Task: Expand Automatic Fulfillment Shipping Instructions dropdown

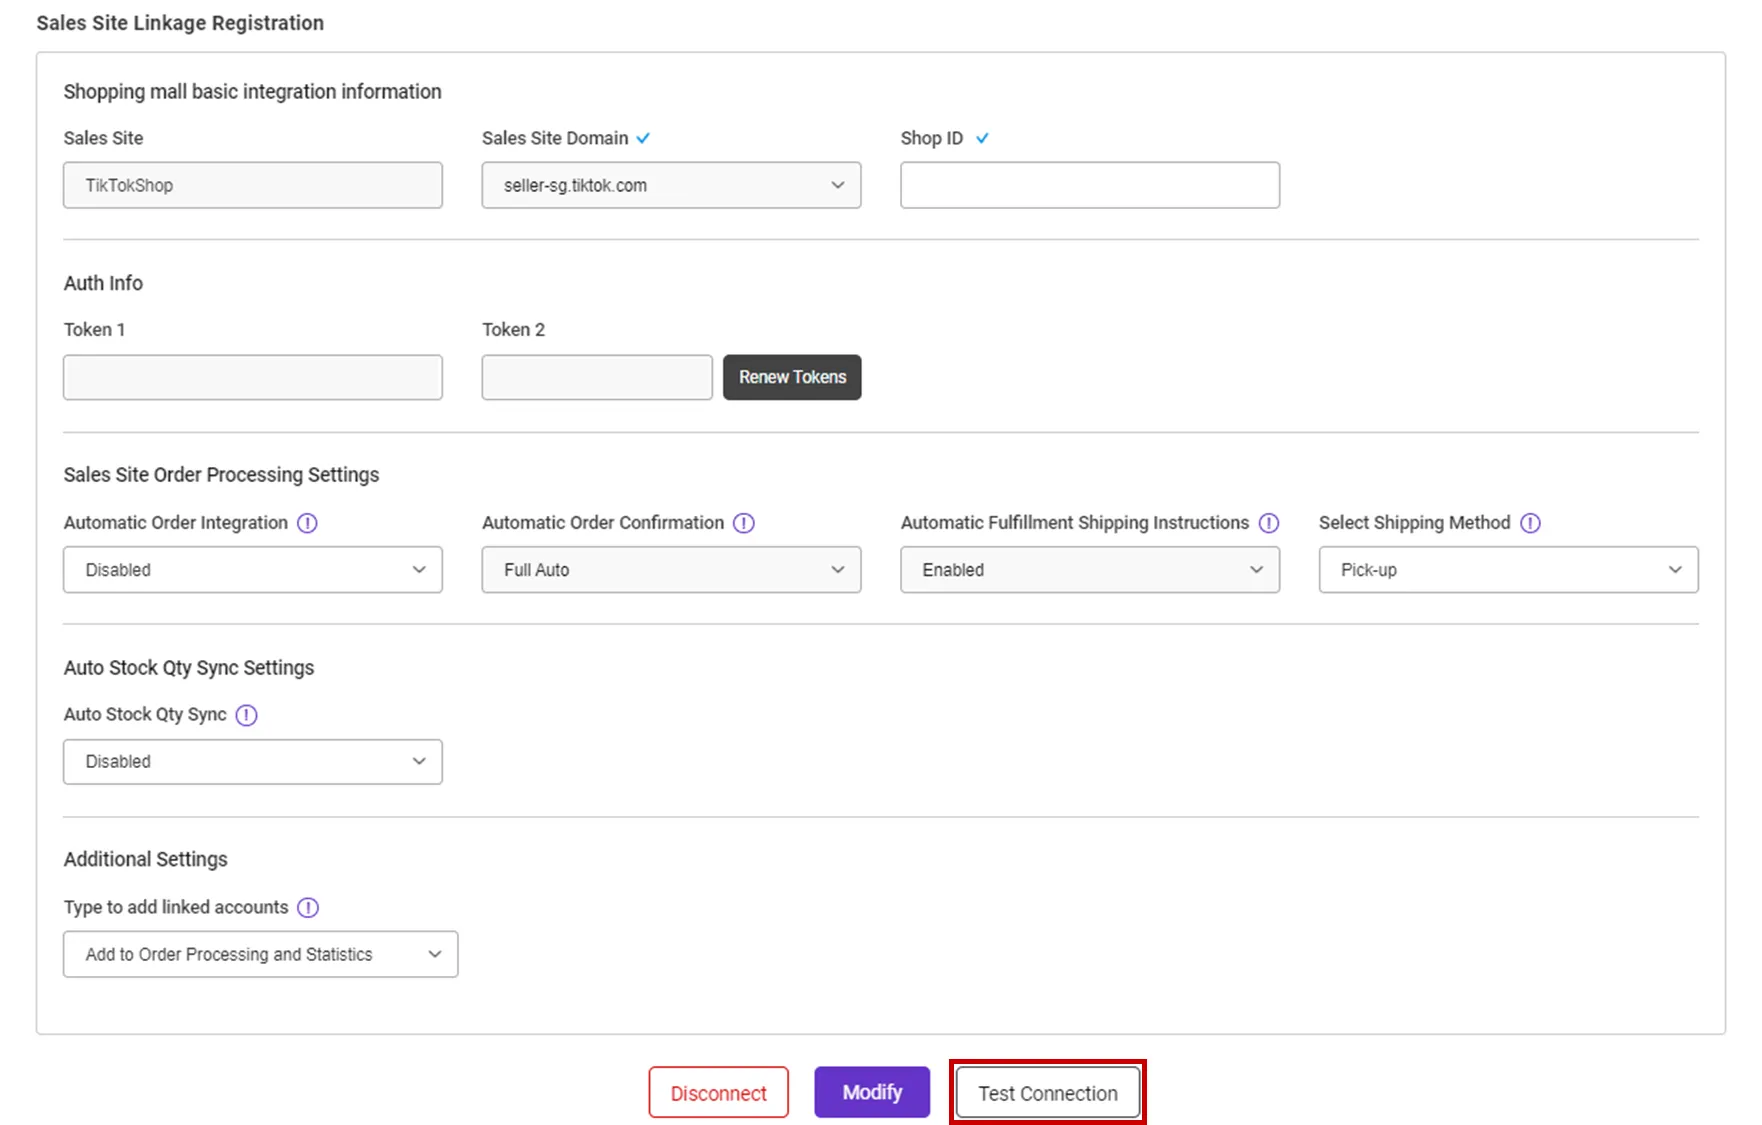Action: (1089, 570)
